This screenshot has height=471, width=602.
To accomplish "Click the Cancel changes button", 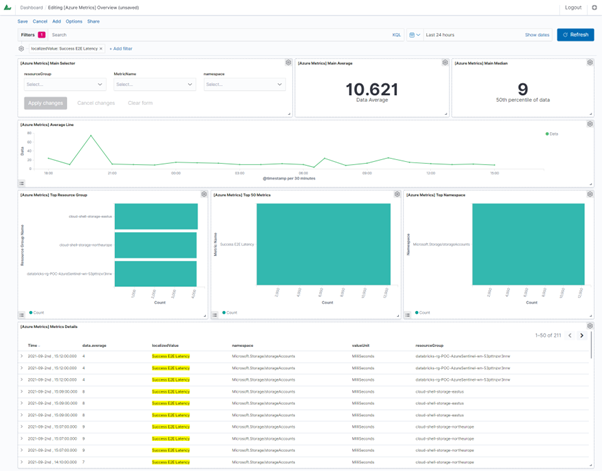I will point(96,103).
